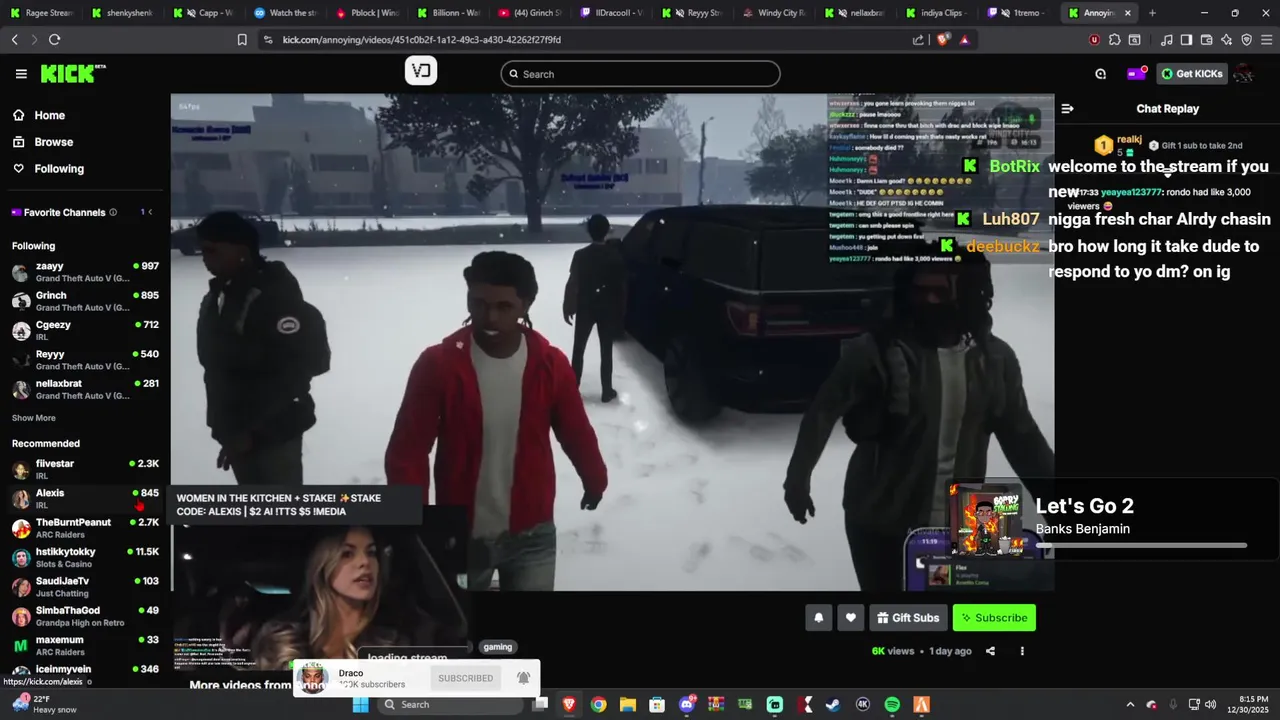Click the SUBSCRIBED button for Draco
1280x720 pixels.
coord(465,678)
